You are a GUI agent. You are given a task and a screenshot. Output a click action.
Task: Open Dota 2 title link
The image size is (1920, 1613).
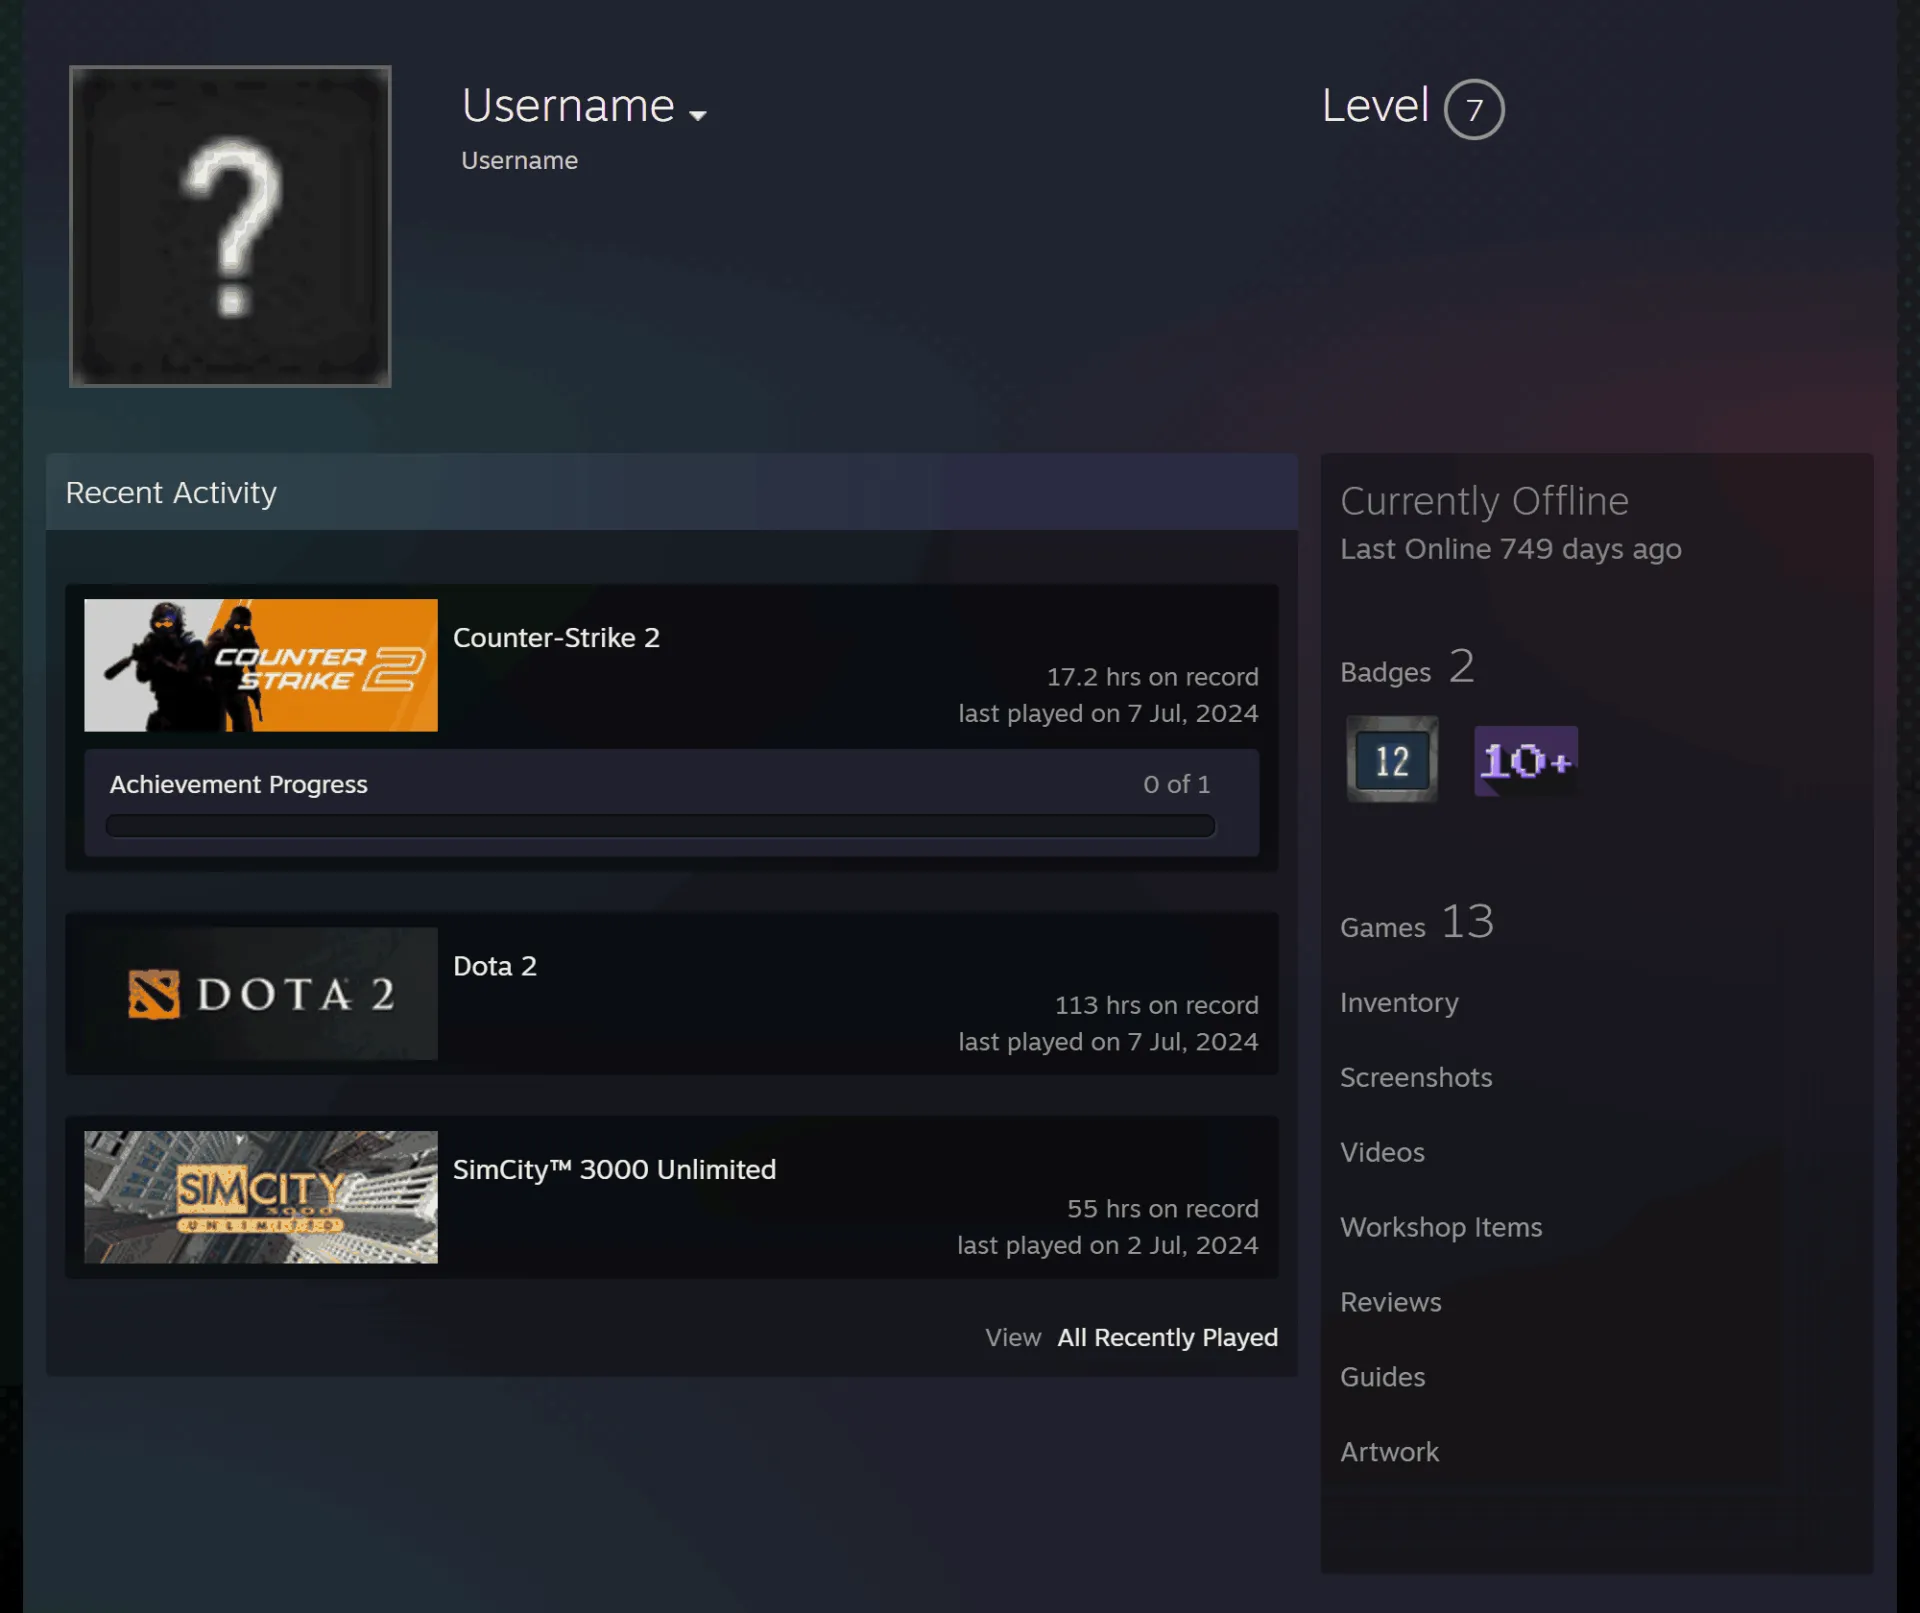click(x=495, y=966)
